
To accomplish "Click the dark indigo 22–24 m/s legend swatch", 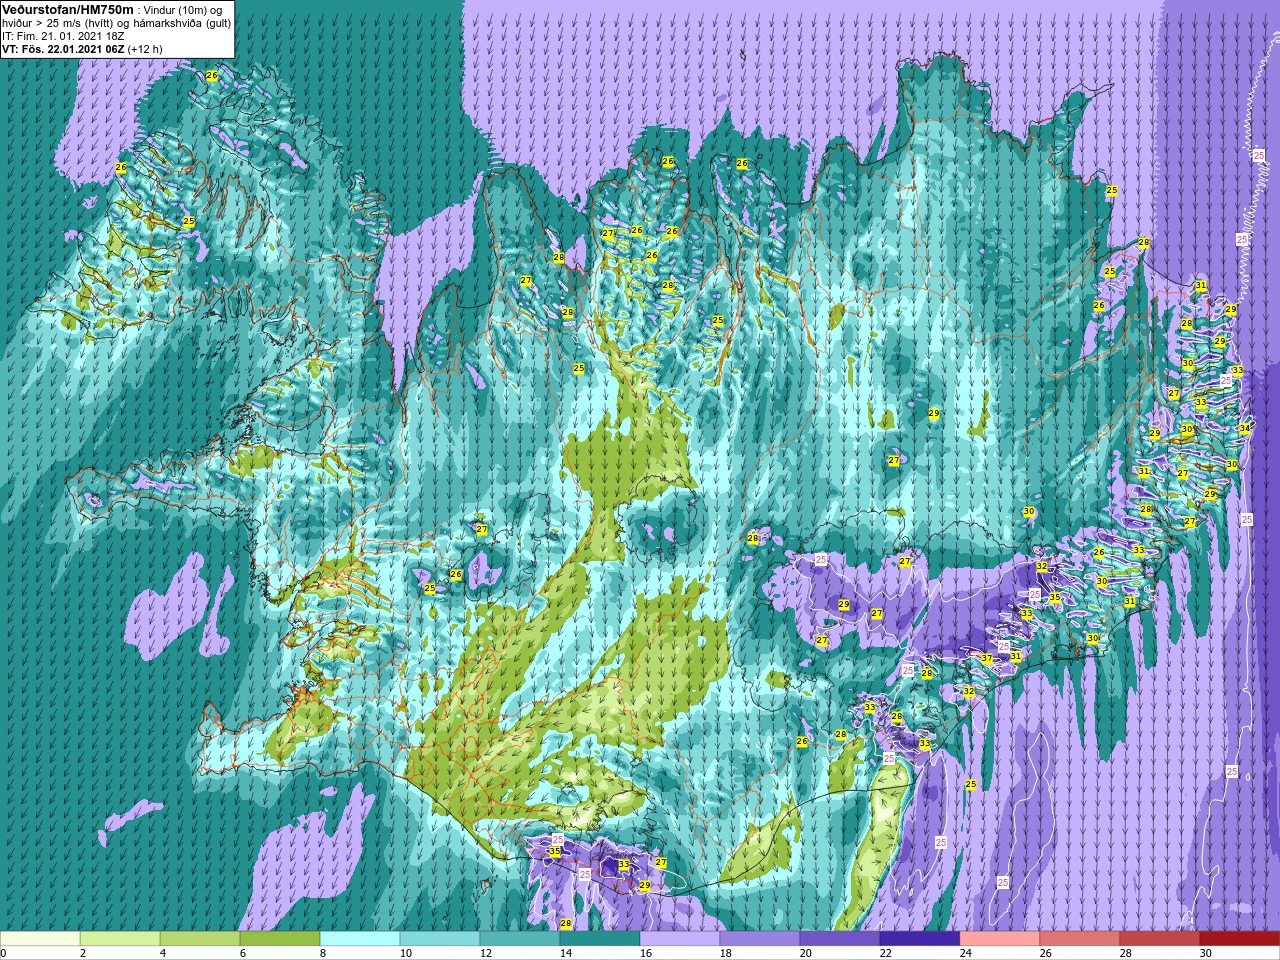I will pos(920,939).
